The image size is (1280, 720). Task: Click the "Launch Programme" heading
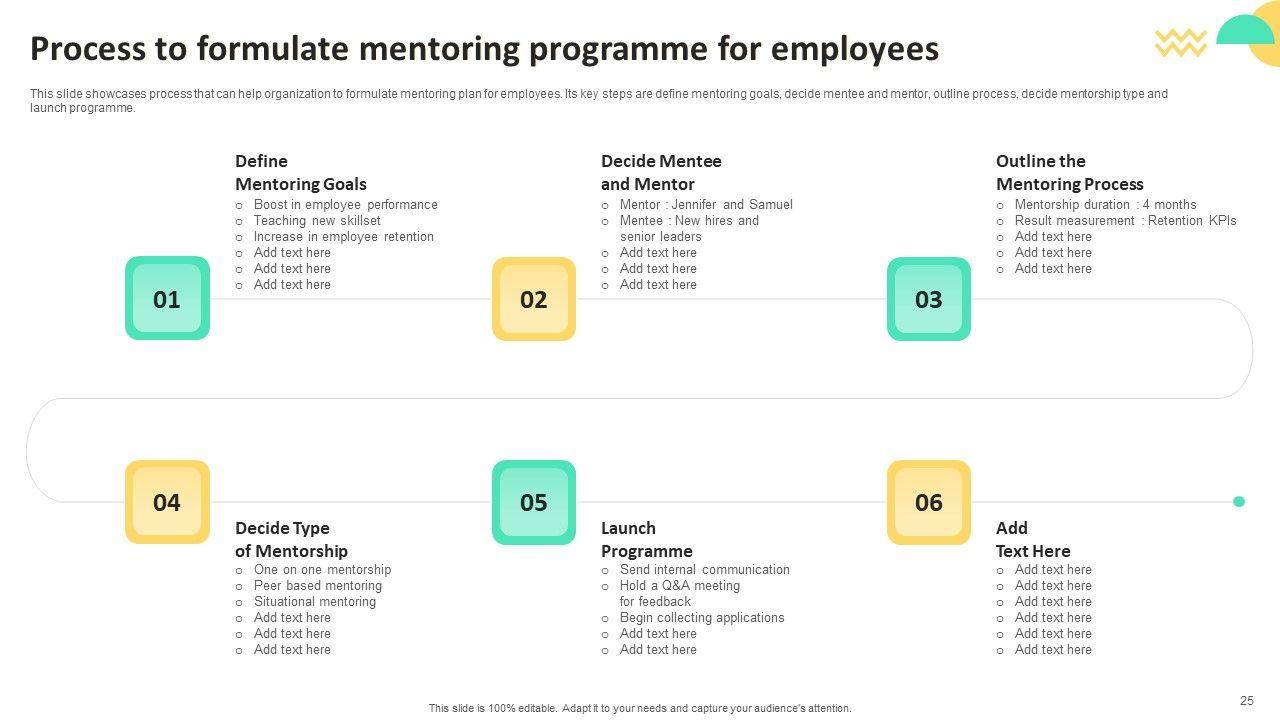pos(646,539)
